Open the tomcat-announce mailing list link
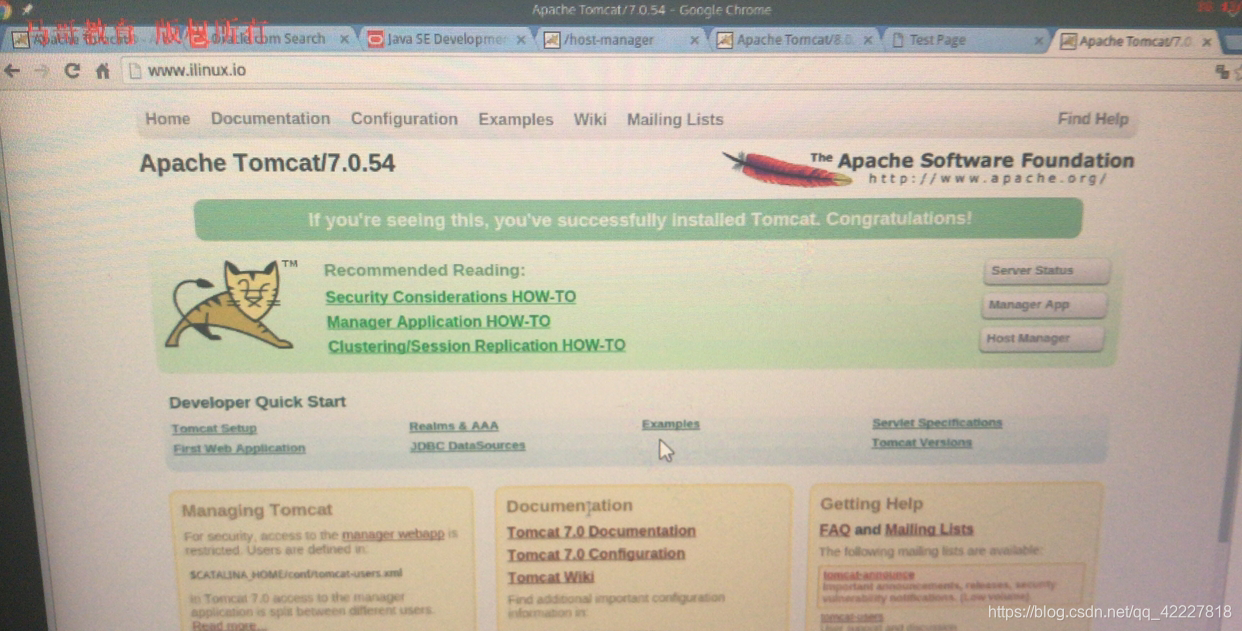Image resolution: width=1242 pixels, height=631 pixels. pyautogui.click(x=869, y=575)
